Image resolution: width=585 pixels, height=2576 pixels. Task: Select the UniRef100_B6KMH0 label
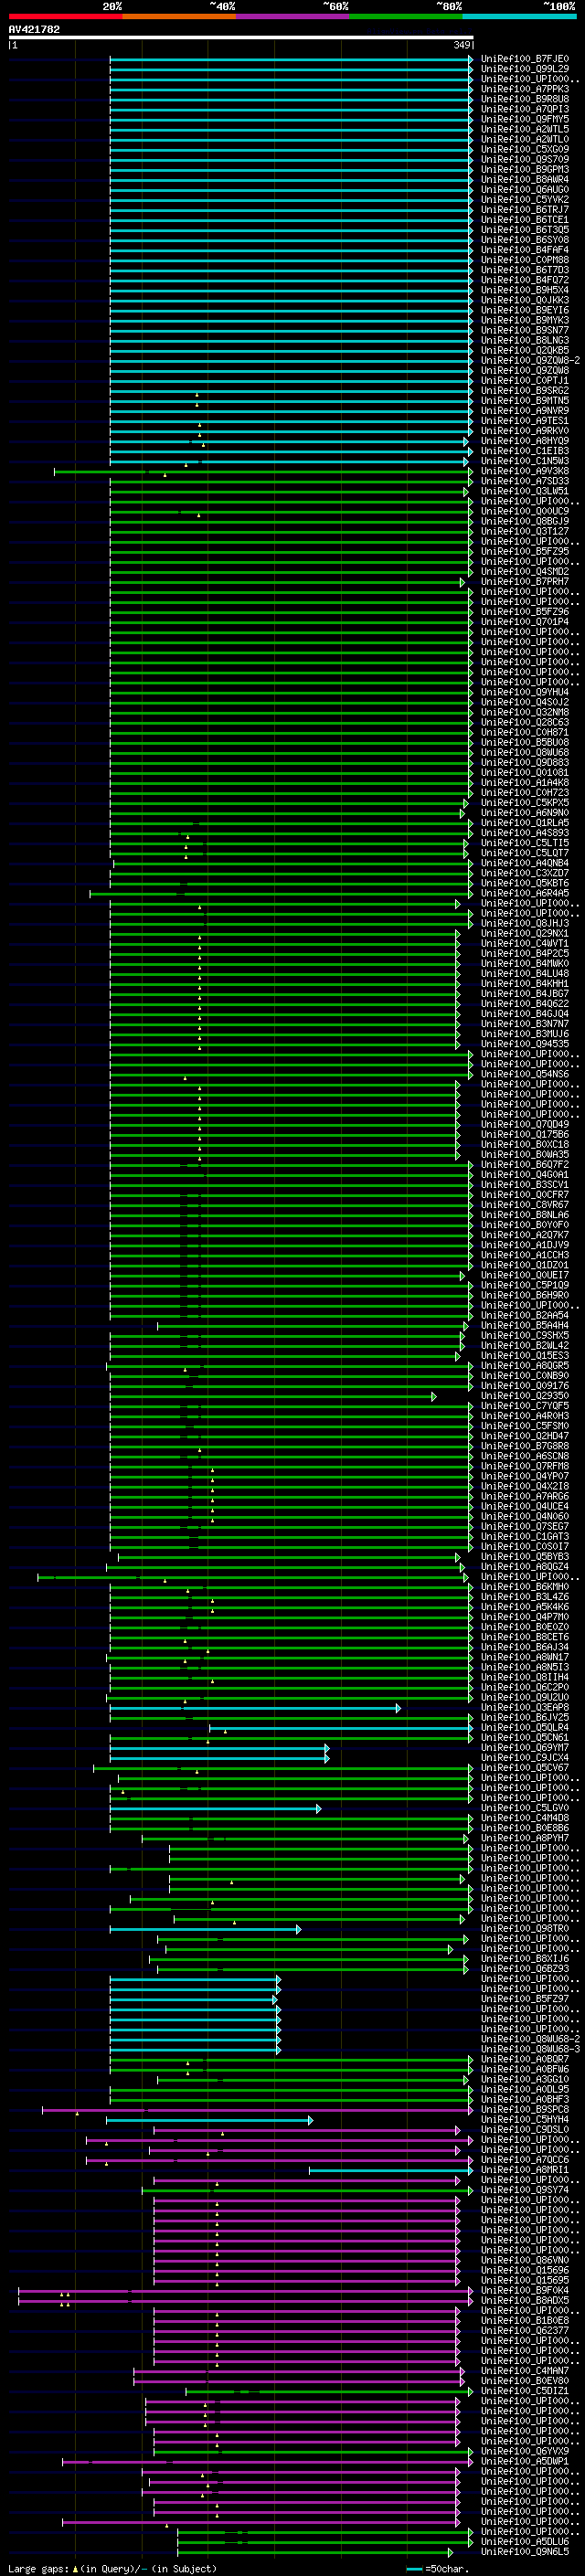pos(525,1587)
